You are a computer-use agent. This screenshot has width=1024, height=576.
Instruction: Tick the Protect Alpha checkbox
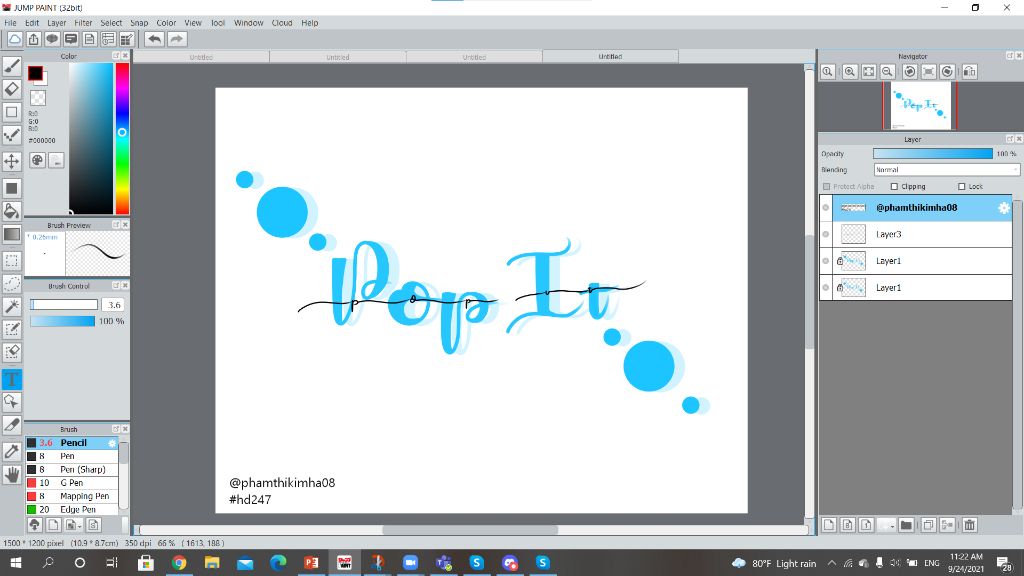click(827, 187)
